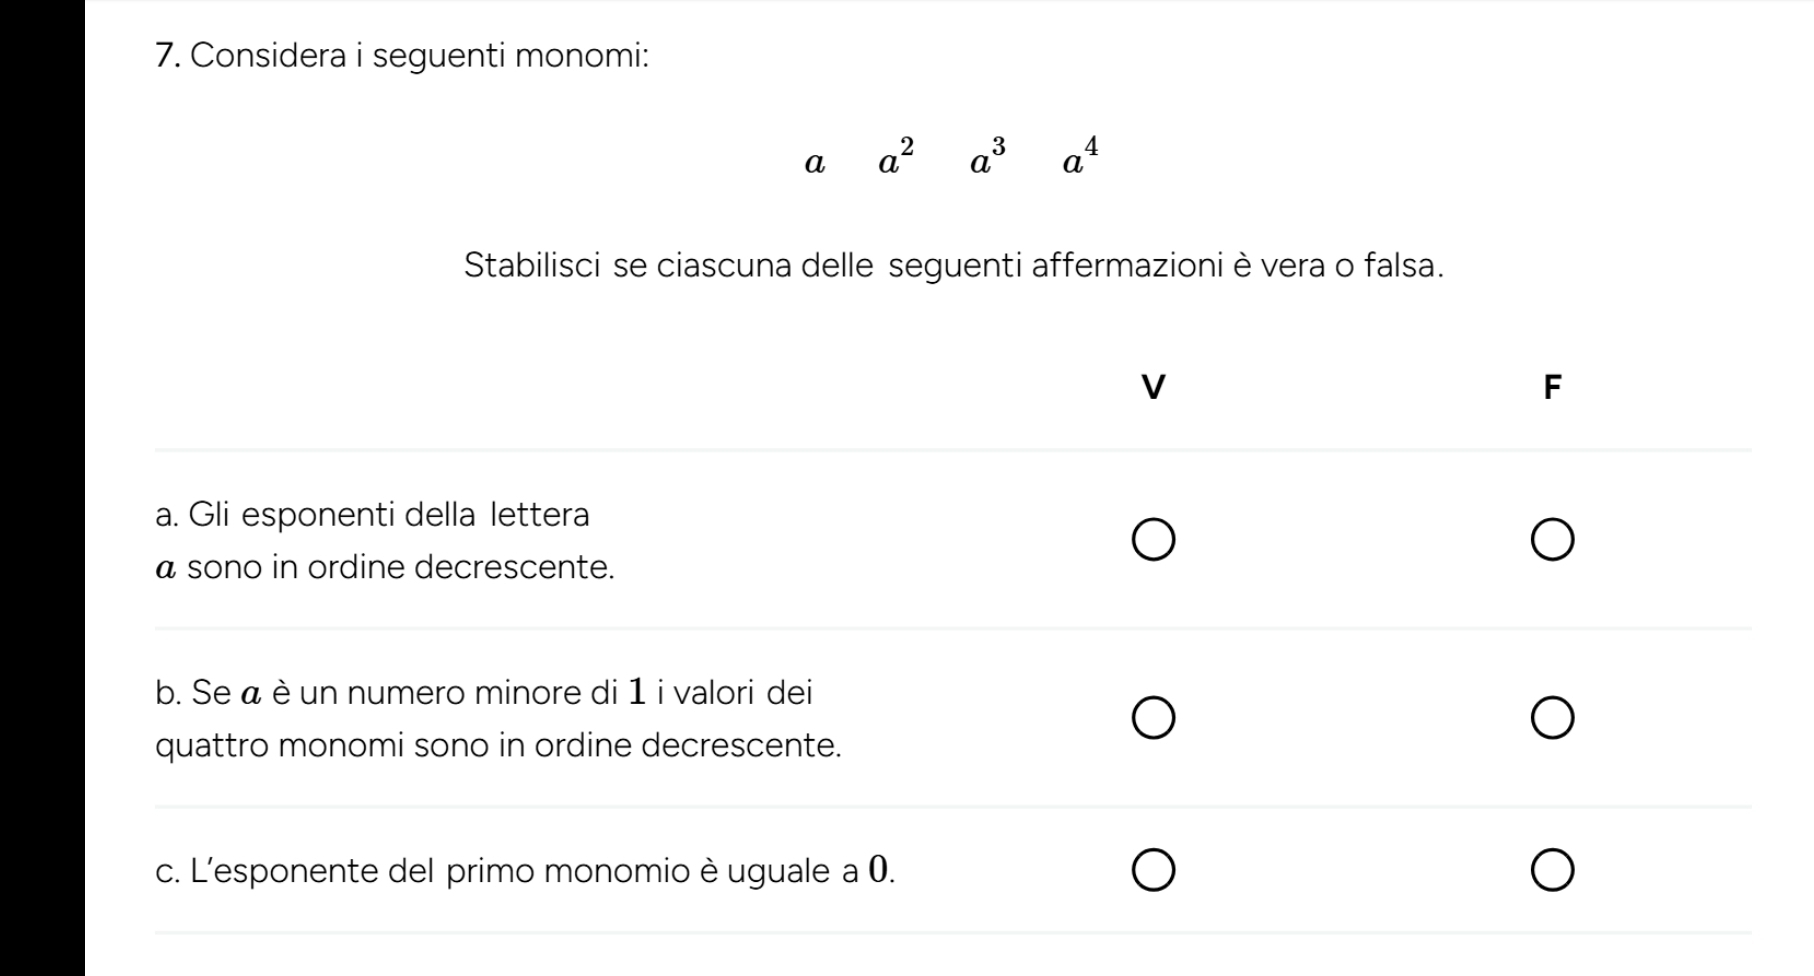The height and width of the screenshot is (976, 1814).
Task: Click the first monomial a in the list
Action: click(815, 164)
